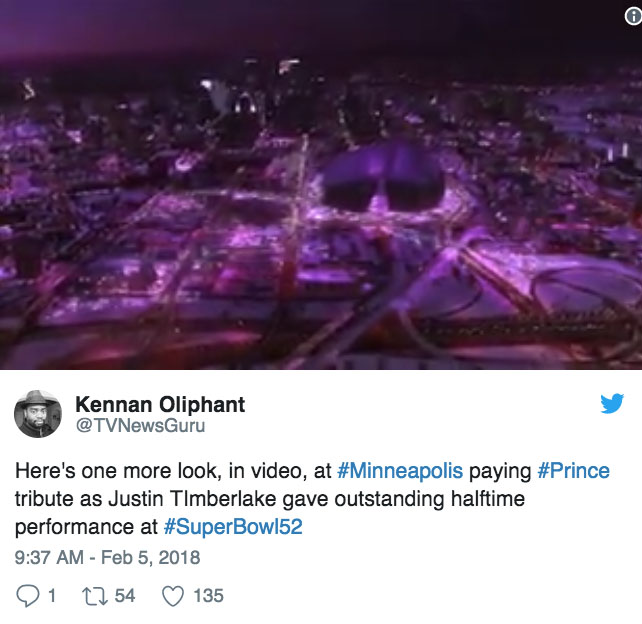
Task: Click the word halftime in tweet
Action: pos(488,499)
